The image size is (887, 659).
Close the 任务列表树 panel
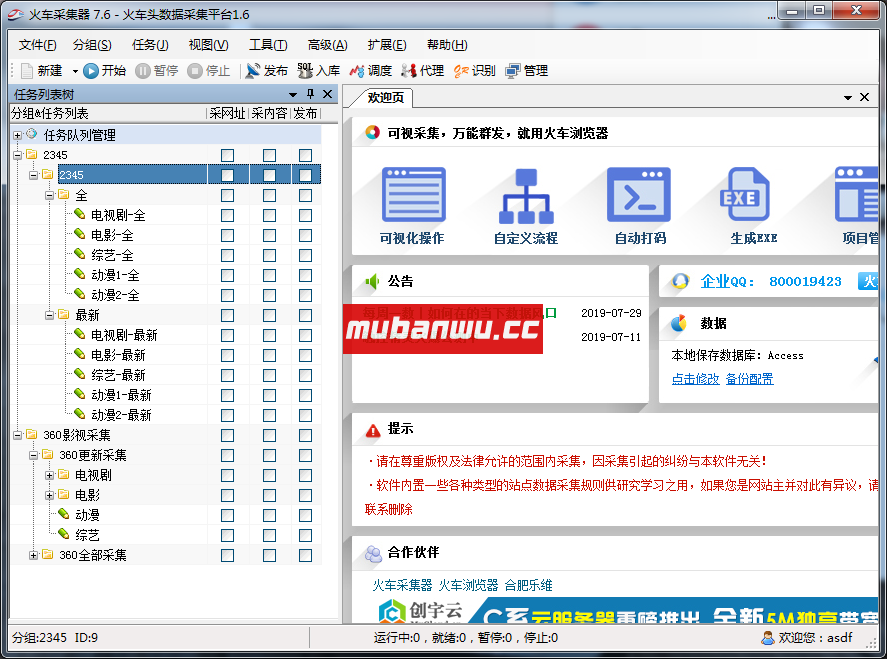327,94
